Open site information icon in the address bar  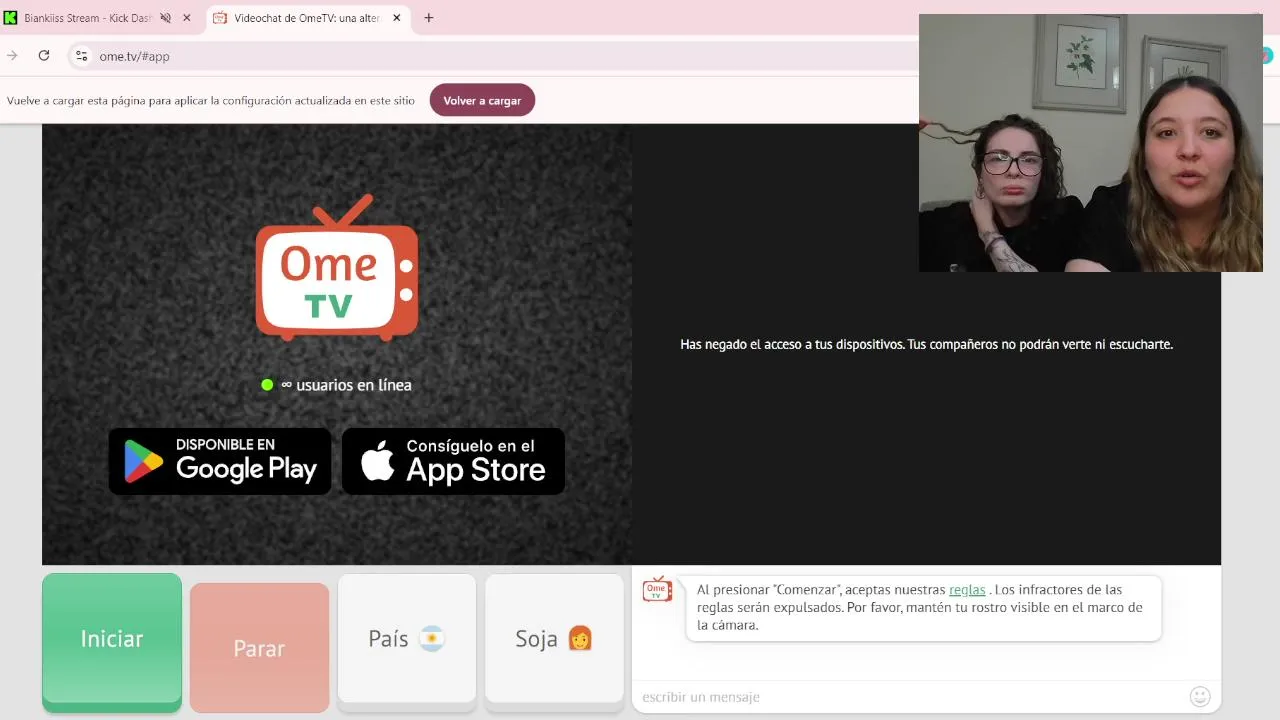(82, 56)
